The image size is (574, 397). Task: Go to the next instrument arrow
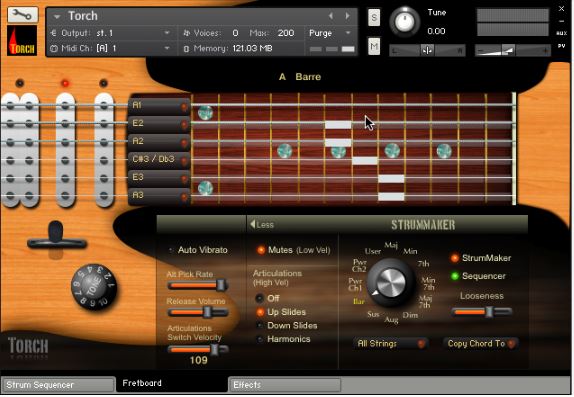point(347,16)
